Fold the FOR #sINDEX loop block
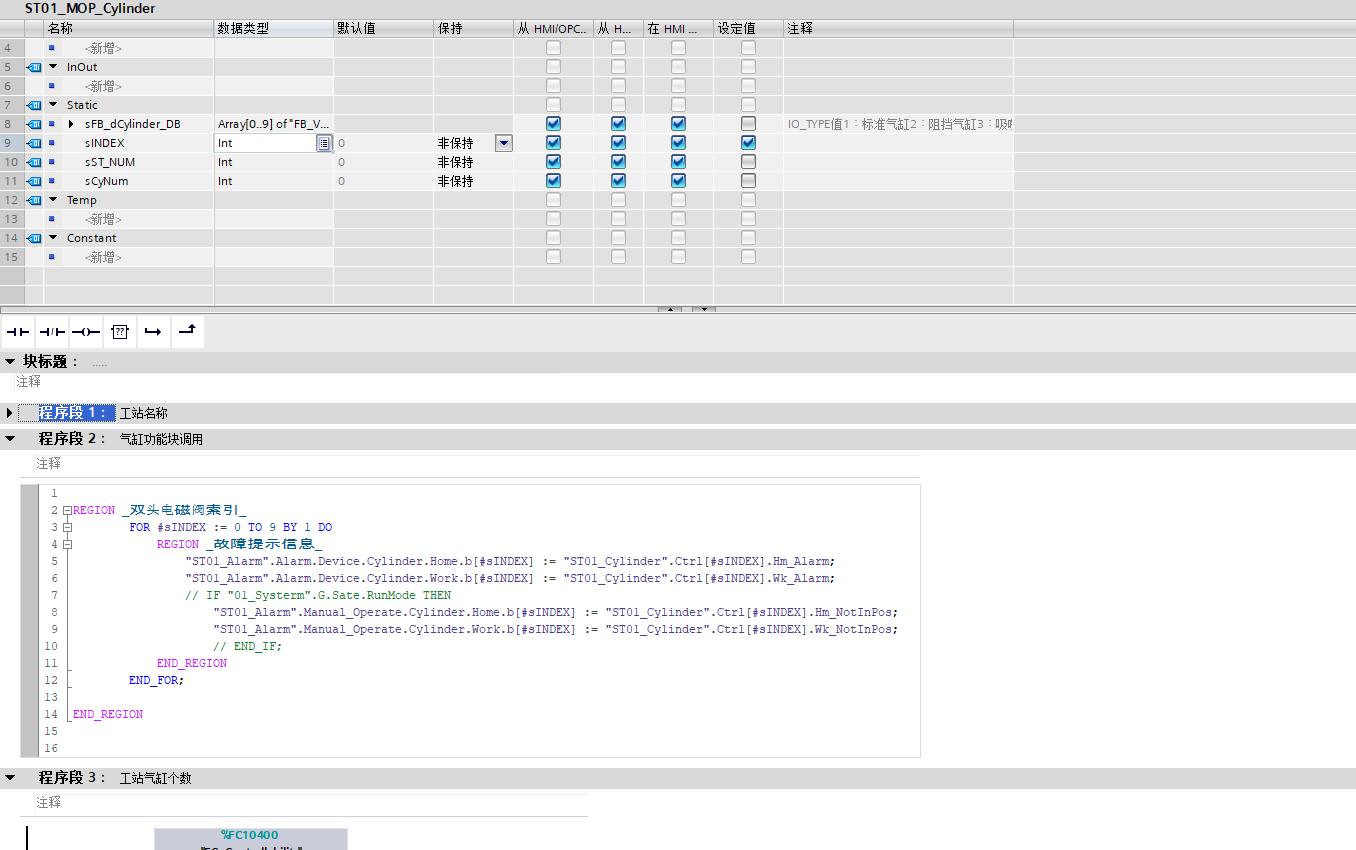 click(67, 527)
